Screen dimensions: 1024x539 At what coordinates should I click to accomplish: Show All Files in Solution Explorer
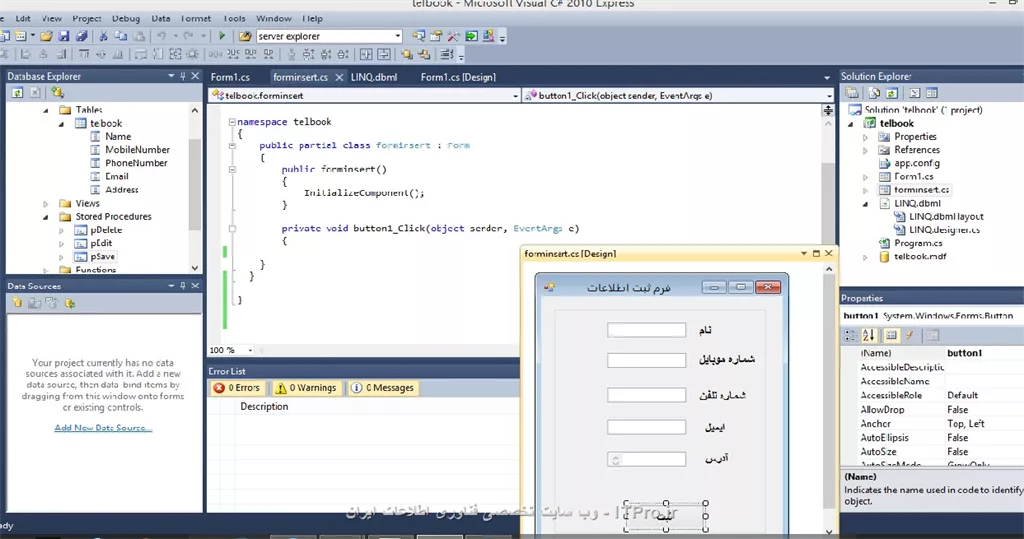[874, 93]
